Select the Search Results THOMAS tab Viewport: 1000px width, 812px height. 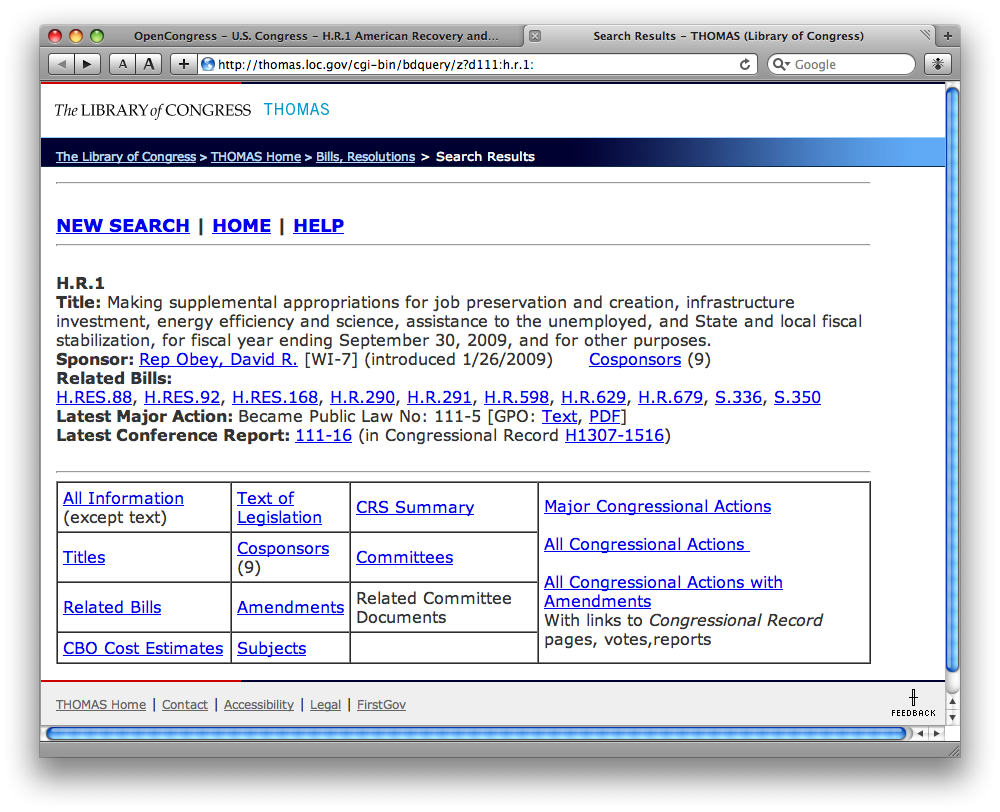tap(728, 36)
